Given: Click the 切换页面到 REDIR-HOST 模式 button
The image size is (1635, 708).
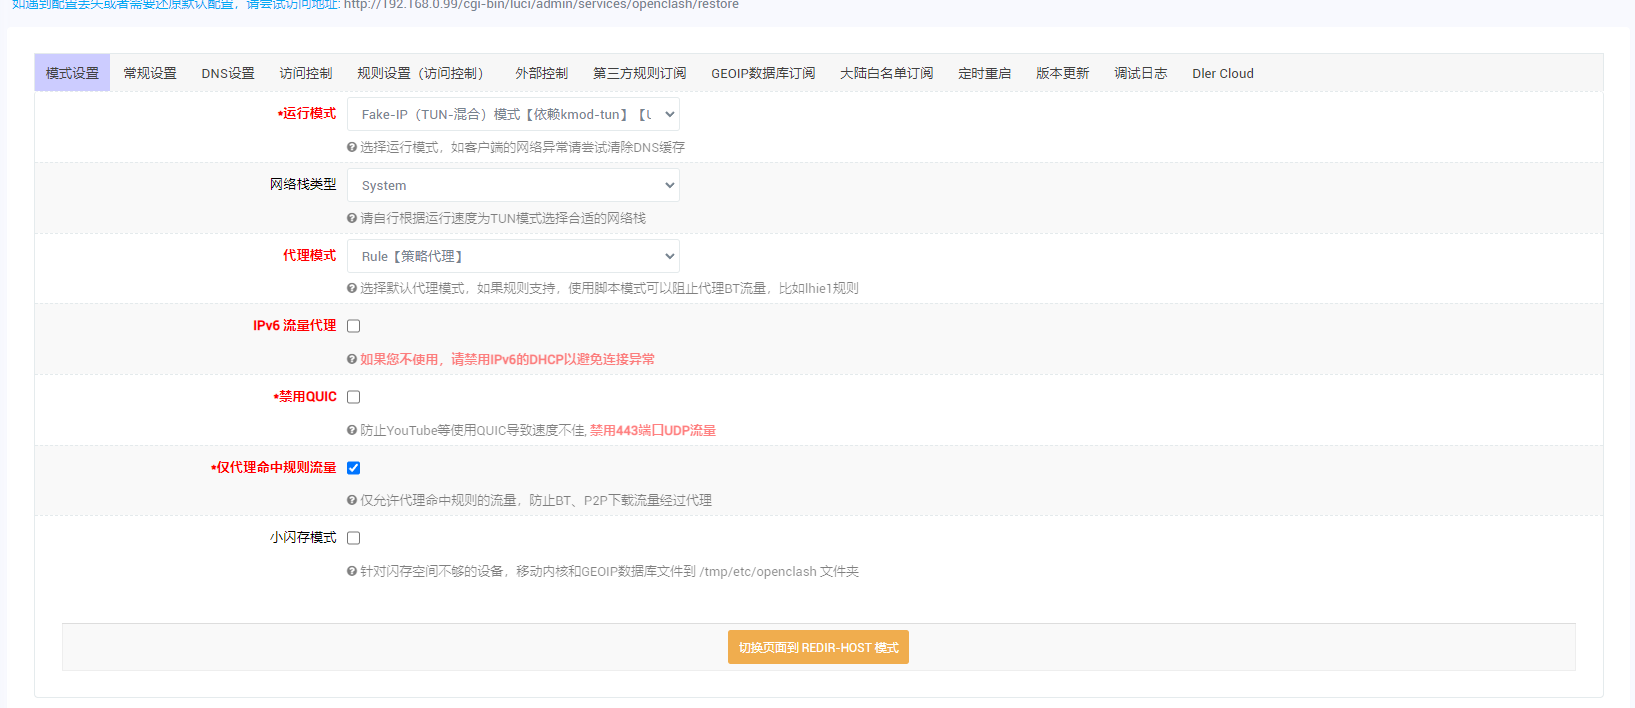Looking at the screenshot, I should pyautogui.click(x=818, y=647).
